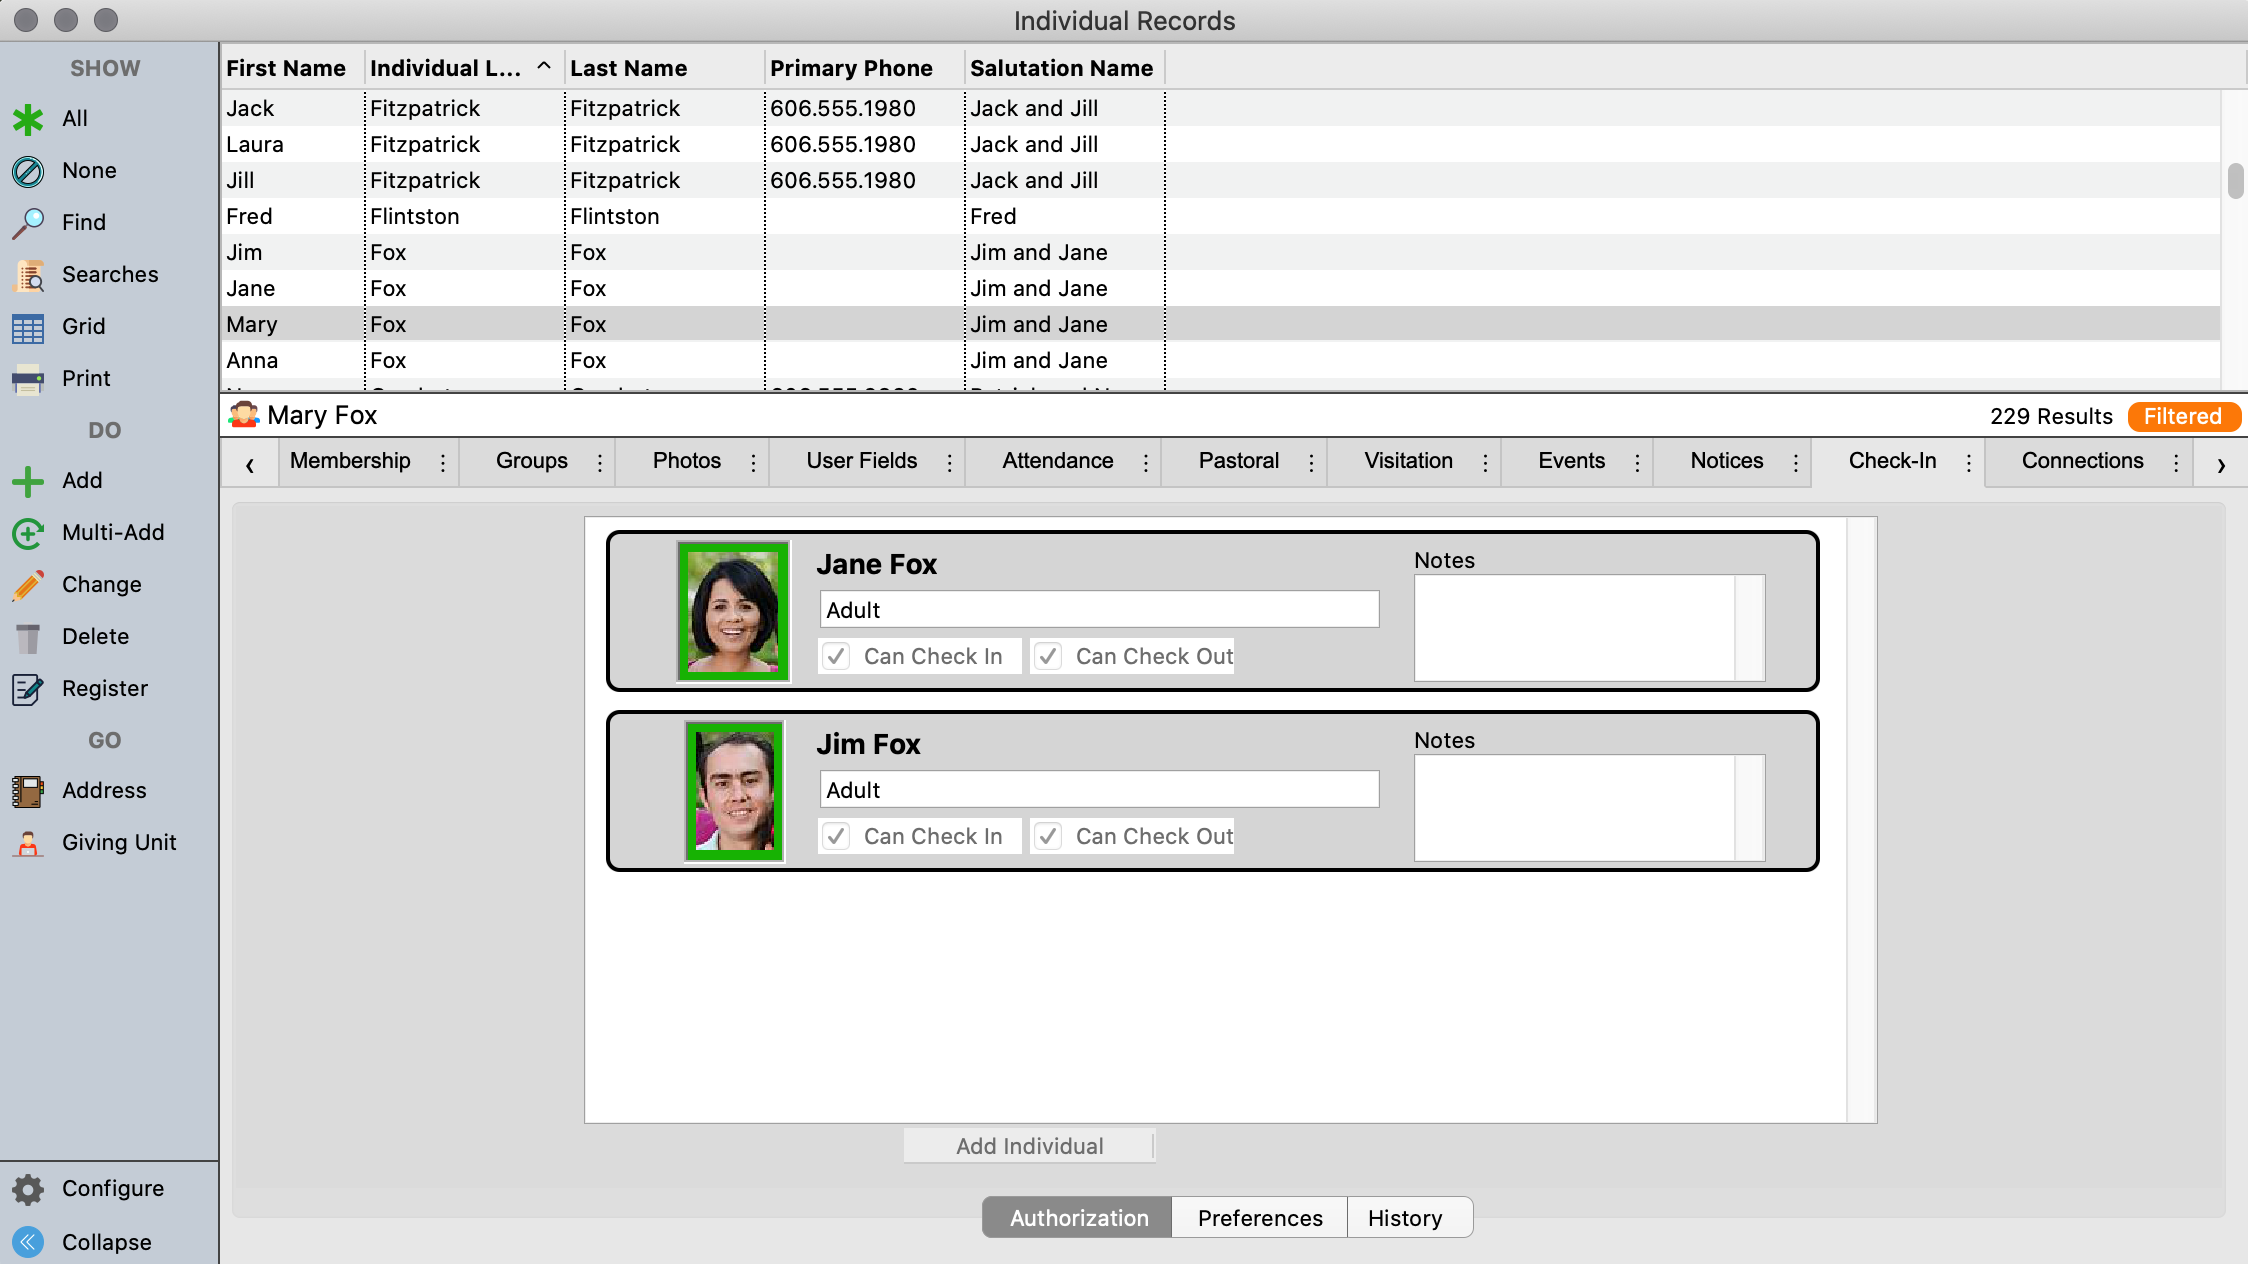The width and height of the screenshot is (2248, 1264).
Task: Click the None filter icon
Action: click(x=28, y=171)
